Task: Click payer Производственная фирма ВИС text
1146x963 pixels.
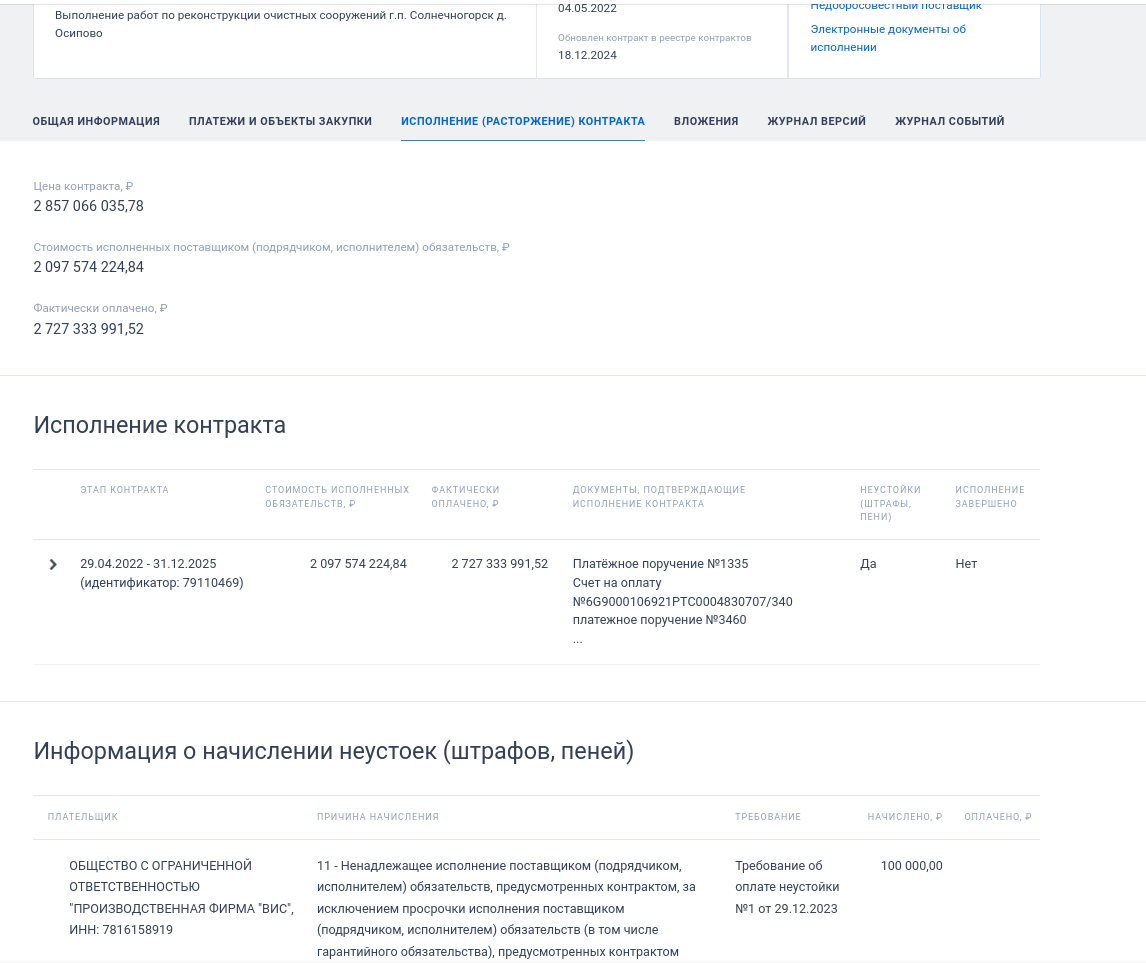Action: tap(181, 897)
